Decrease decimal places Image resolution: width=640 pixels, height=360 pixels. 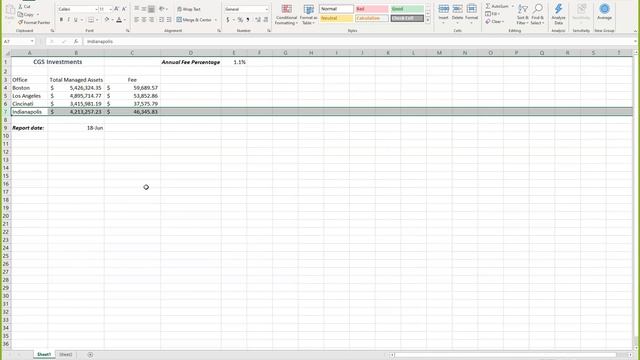pos(266,20)
